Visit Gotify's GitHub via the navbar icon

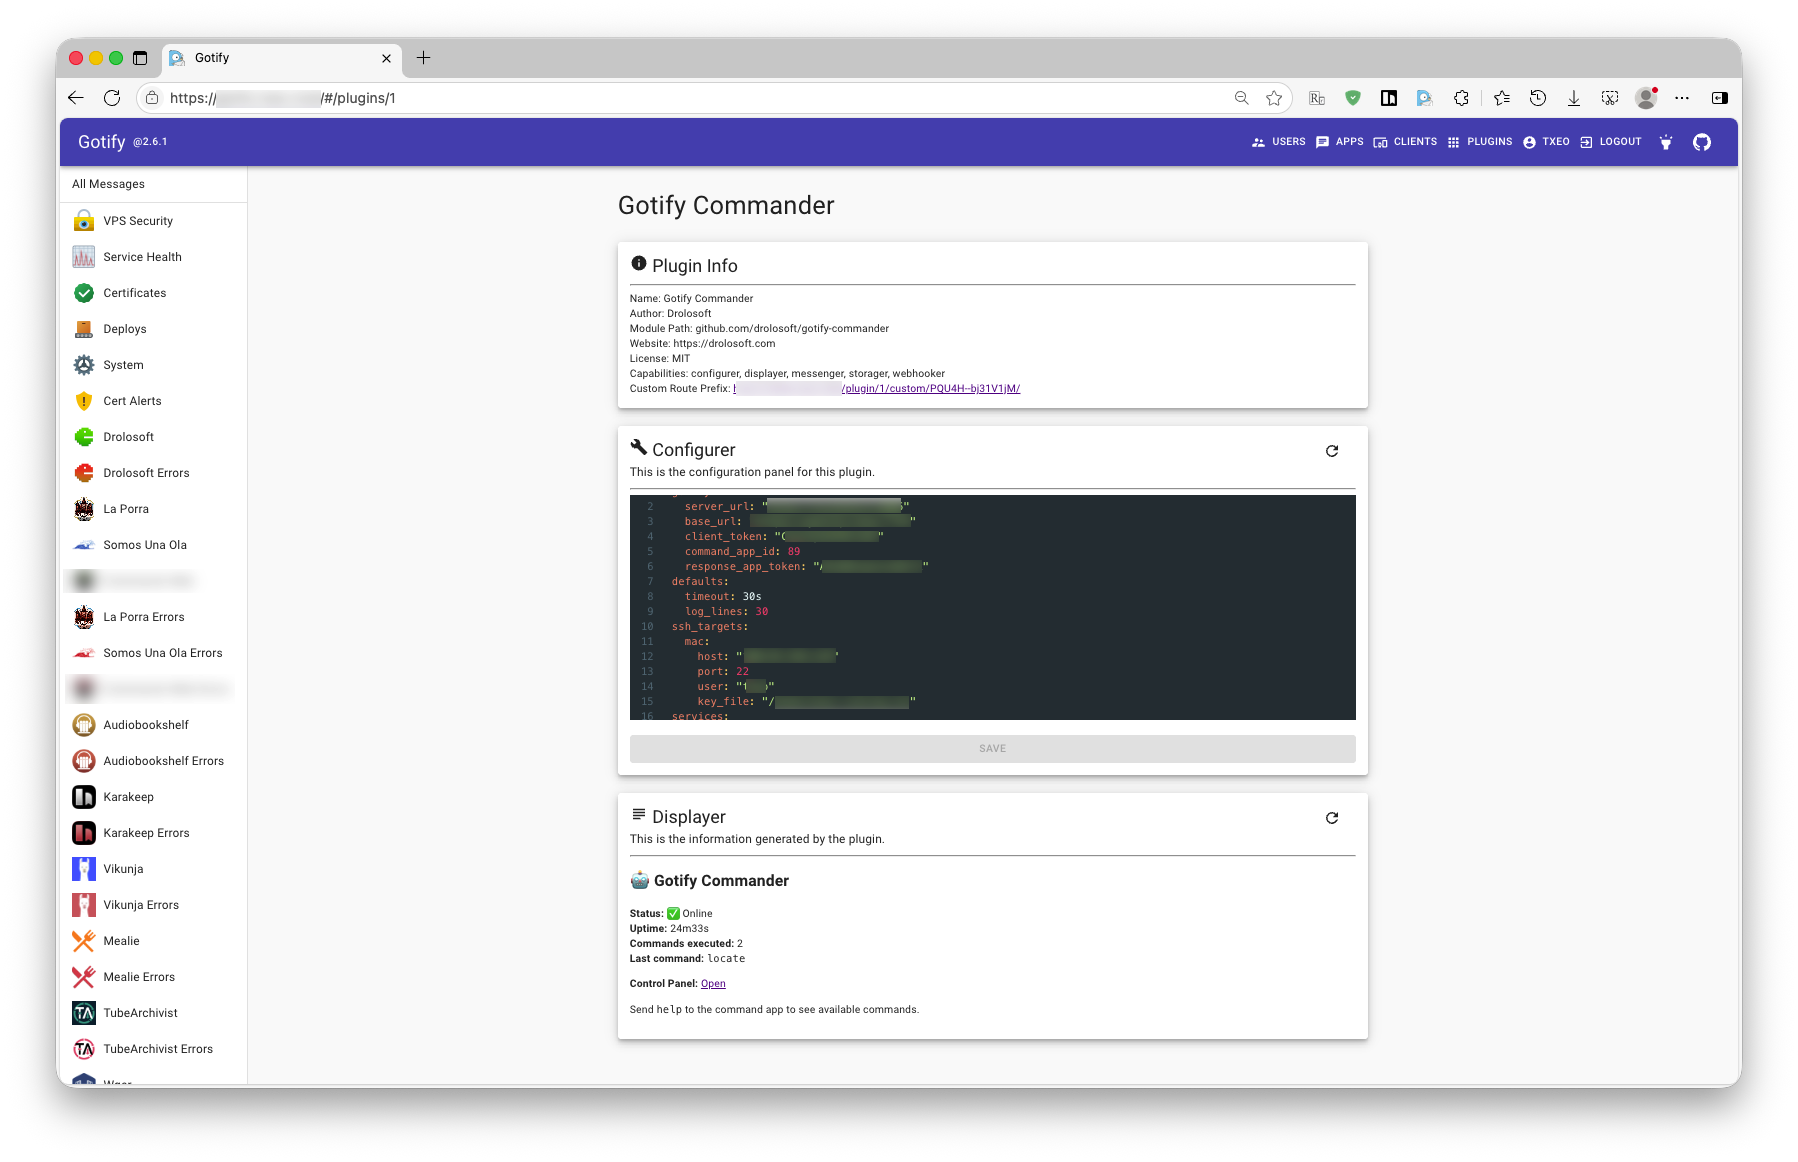1701,142
